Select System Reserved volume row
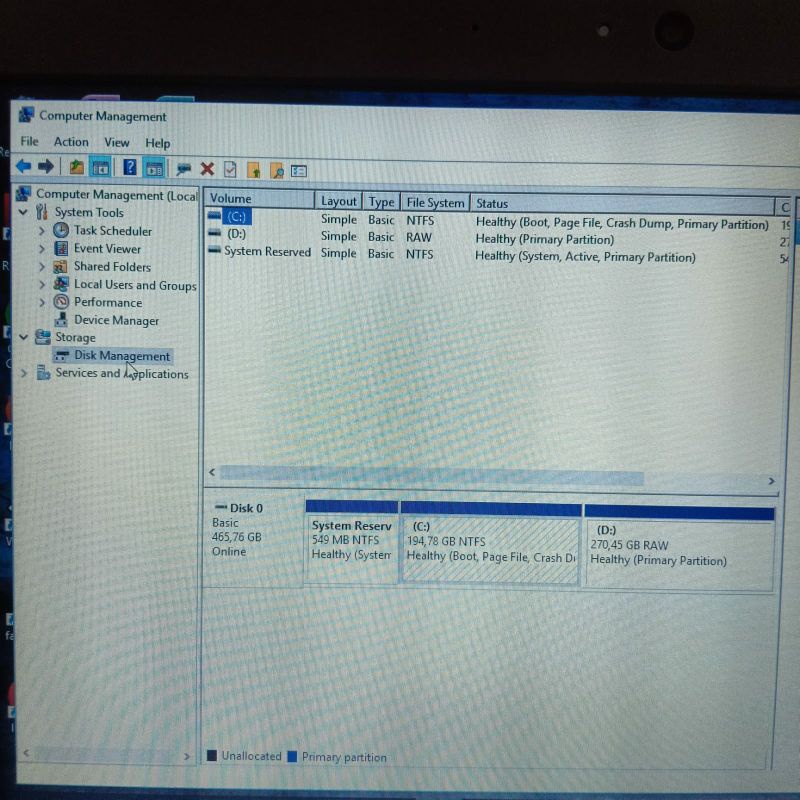 coord(266,252)
